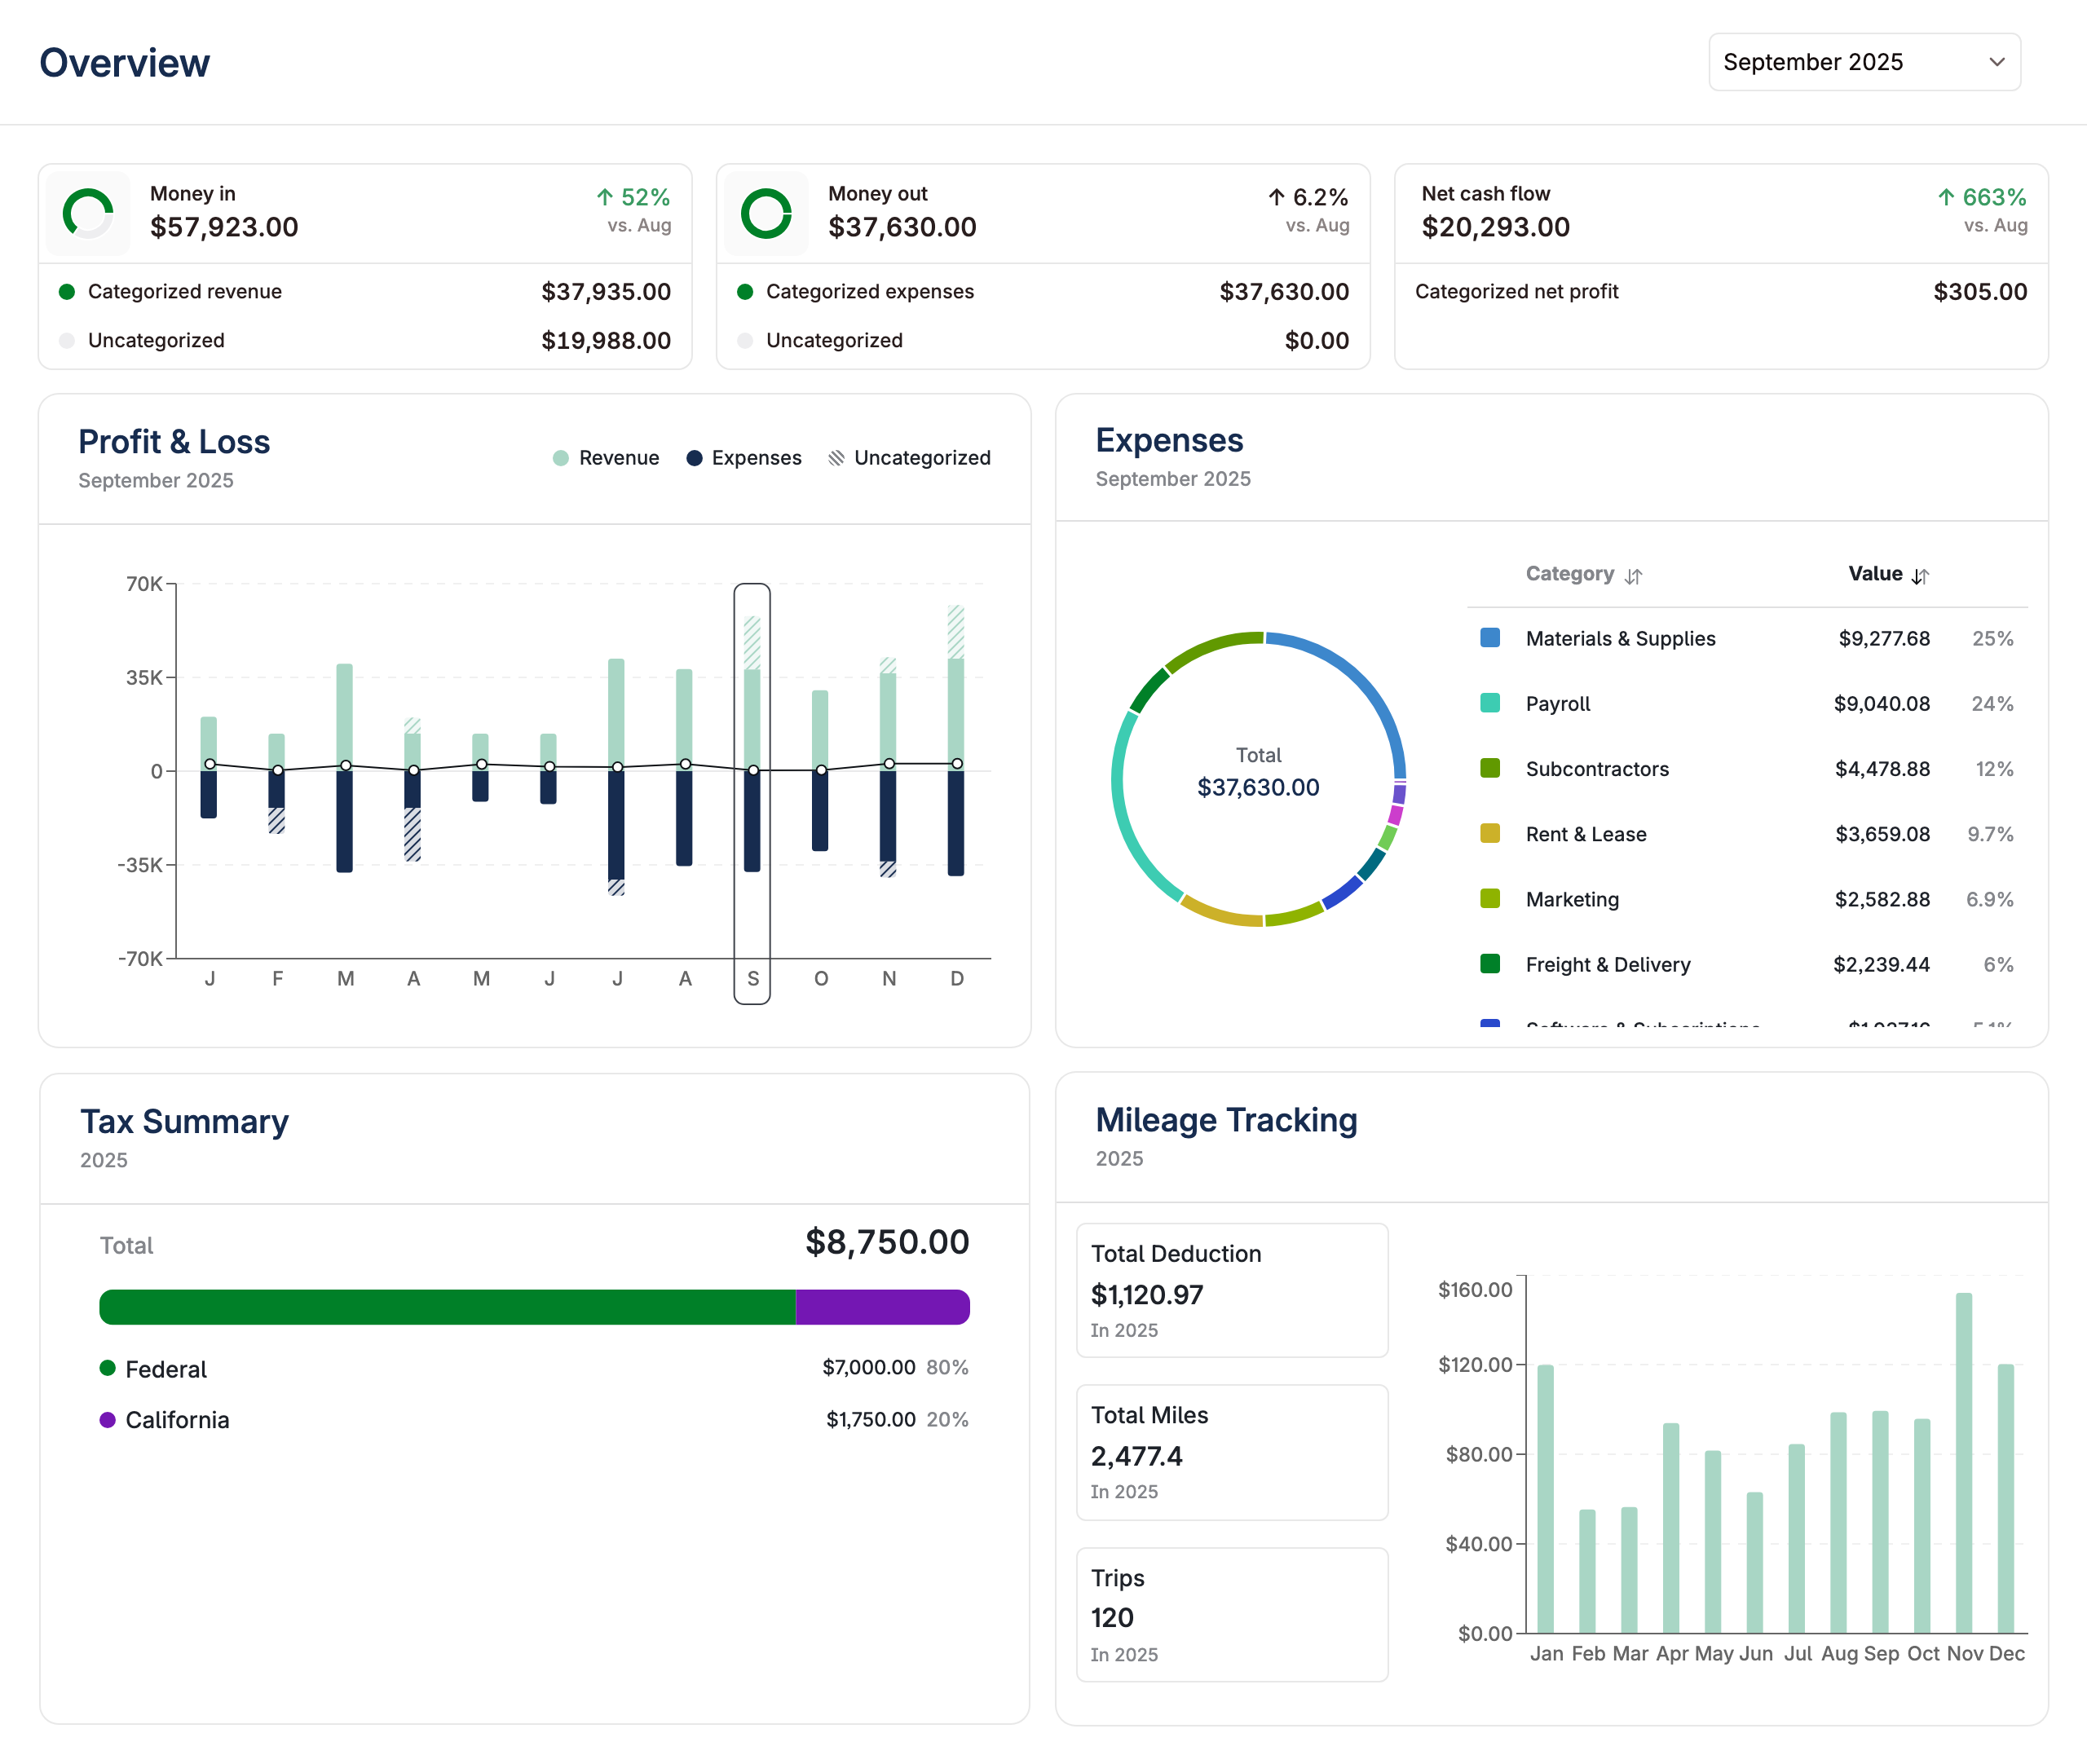2087x1764 pixels.
Task: Click the Categorized revenue amount $37,935.00
Action: click(606, 292)
